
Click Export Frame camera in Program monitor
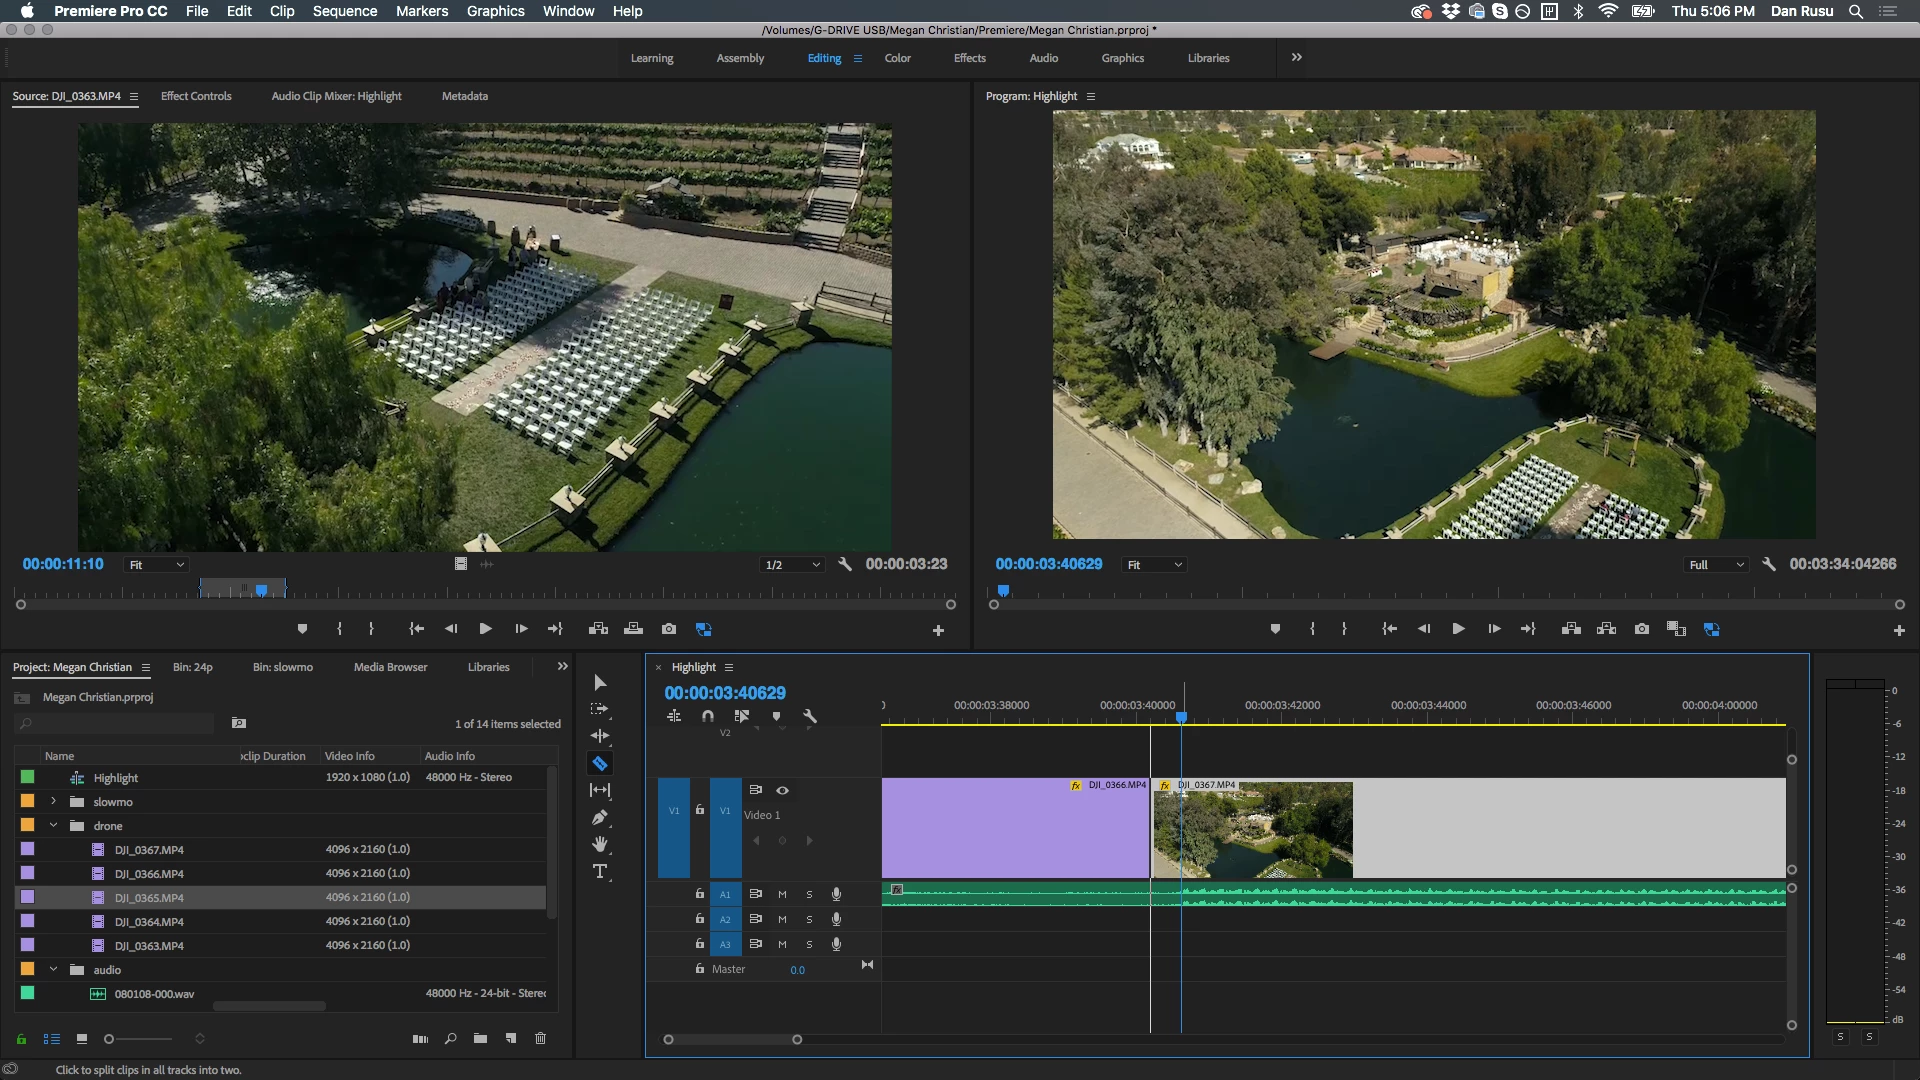[1642, 629]
